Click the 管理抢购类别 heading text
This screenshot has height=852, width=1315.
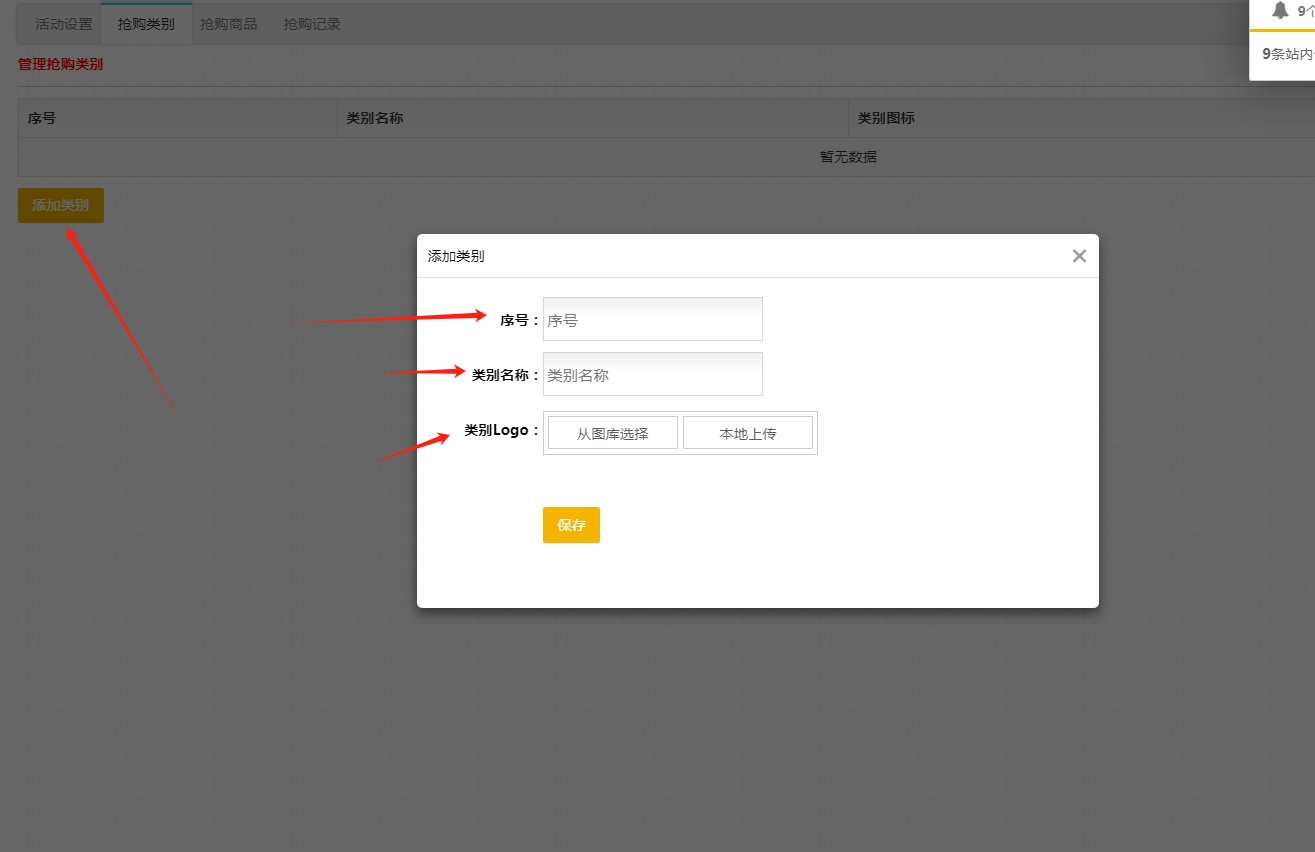(60, 65)
